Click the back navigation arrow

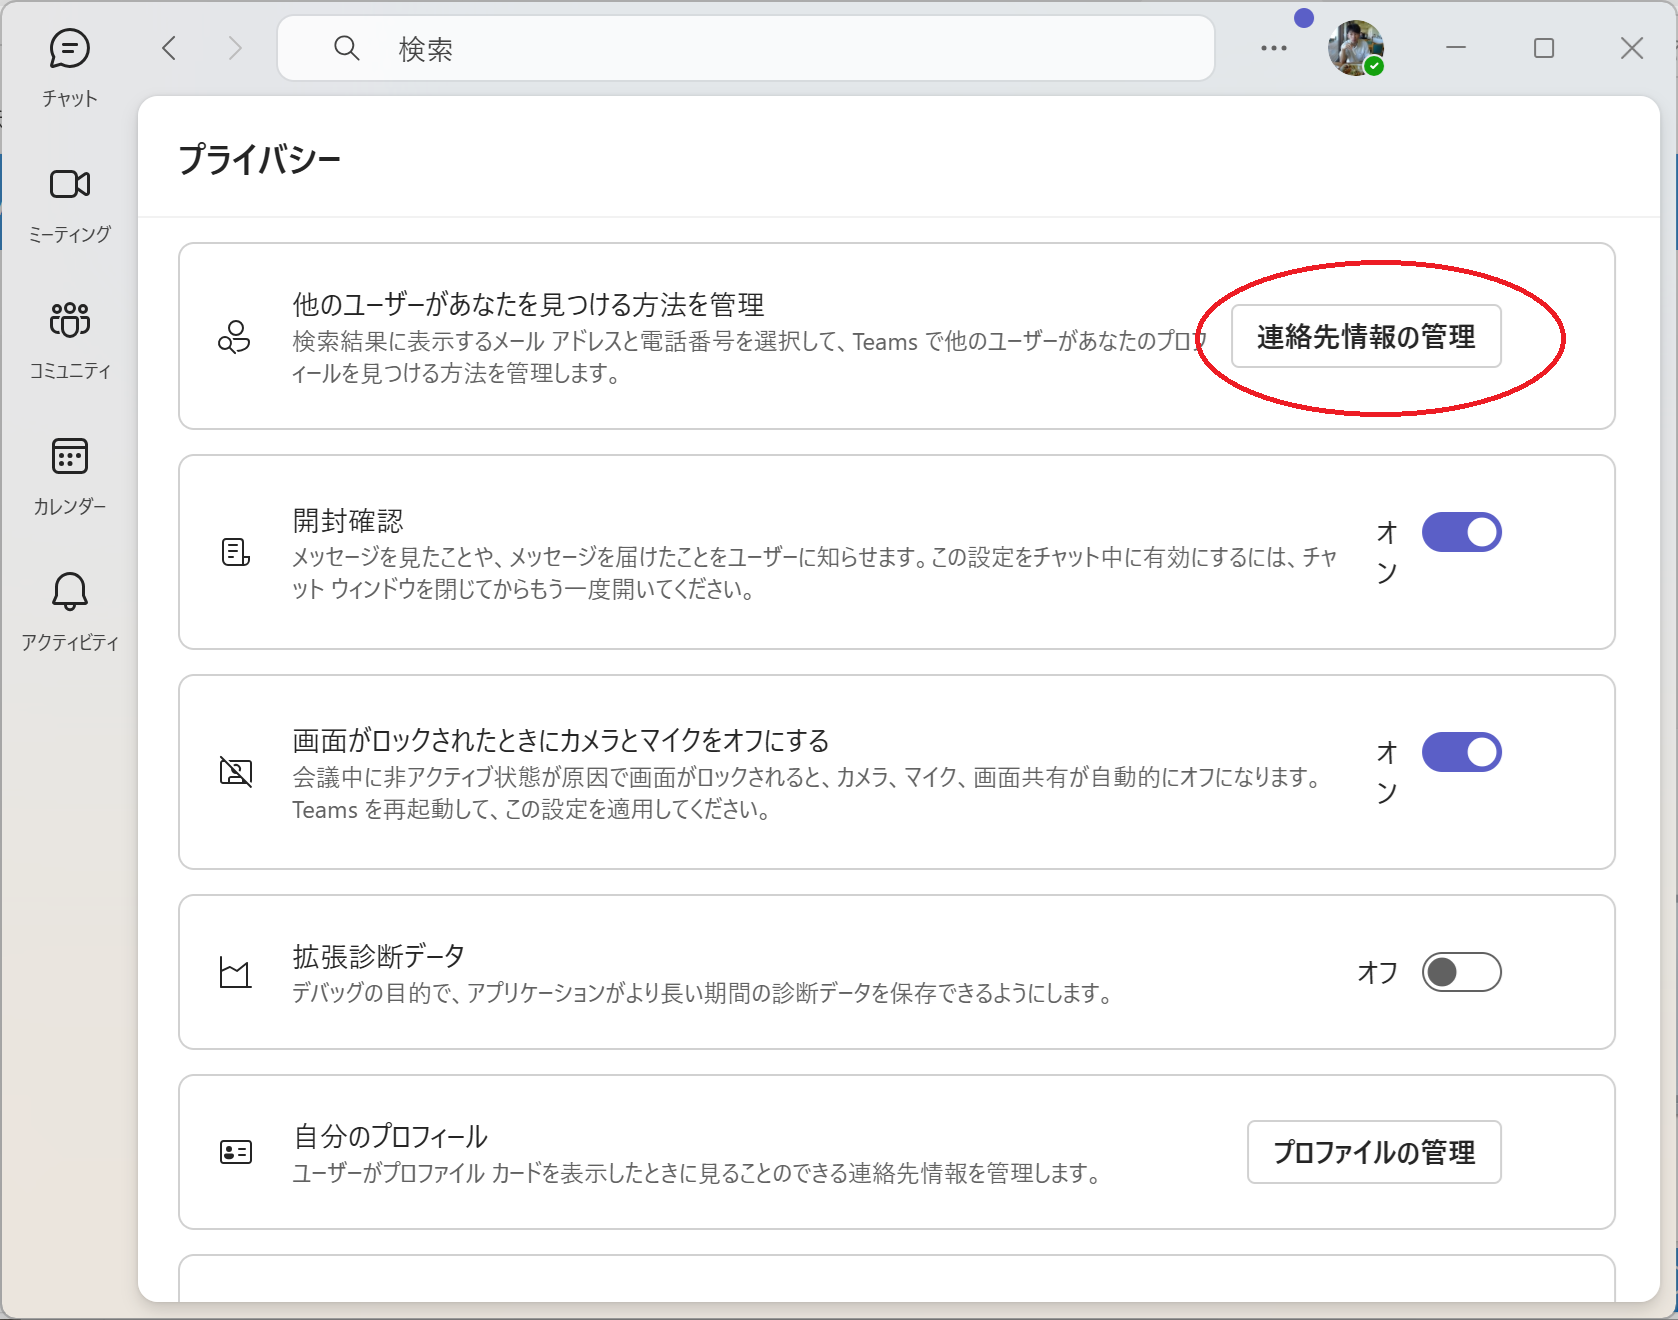click(169, 48)
